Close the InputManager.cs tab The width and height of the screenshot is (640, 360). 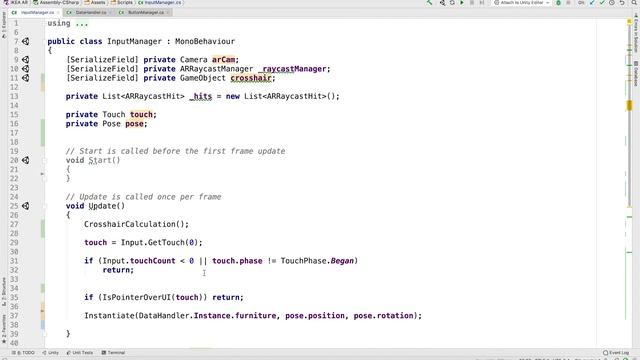[x=58, y=13]
